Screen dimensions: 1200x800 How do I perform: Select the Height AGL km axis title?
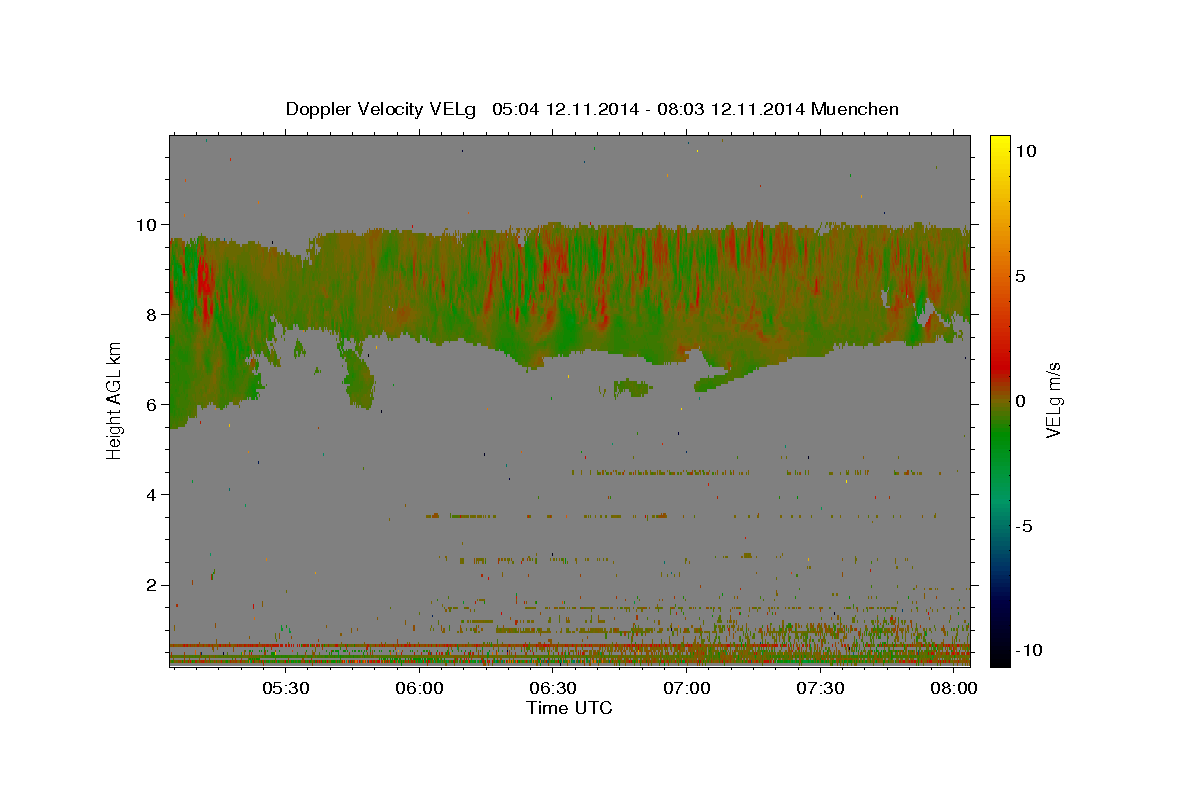coord(114,402)
